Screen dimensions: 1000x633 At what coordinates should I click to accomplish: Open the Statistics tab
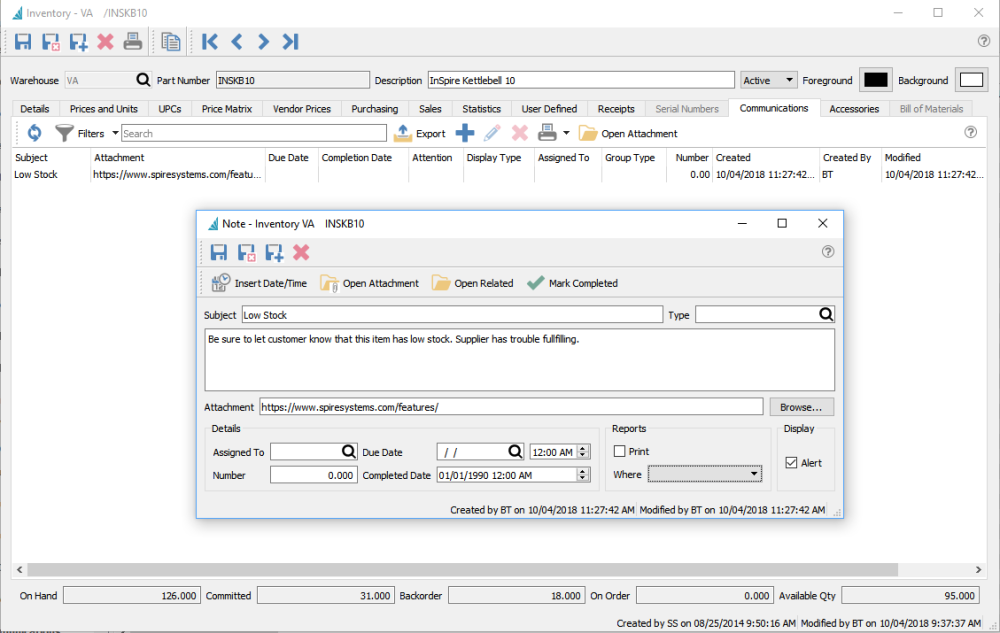coord(482,108)
